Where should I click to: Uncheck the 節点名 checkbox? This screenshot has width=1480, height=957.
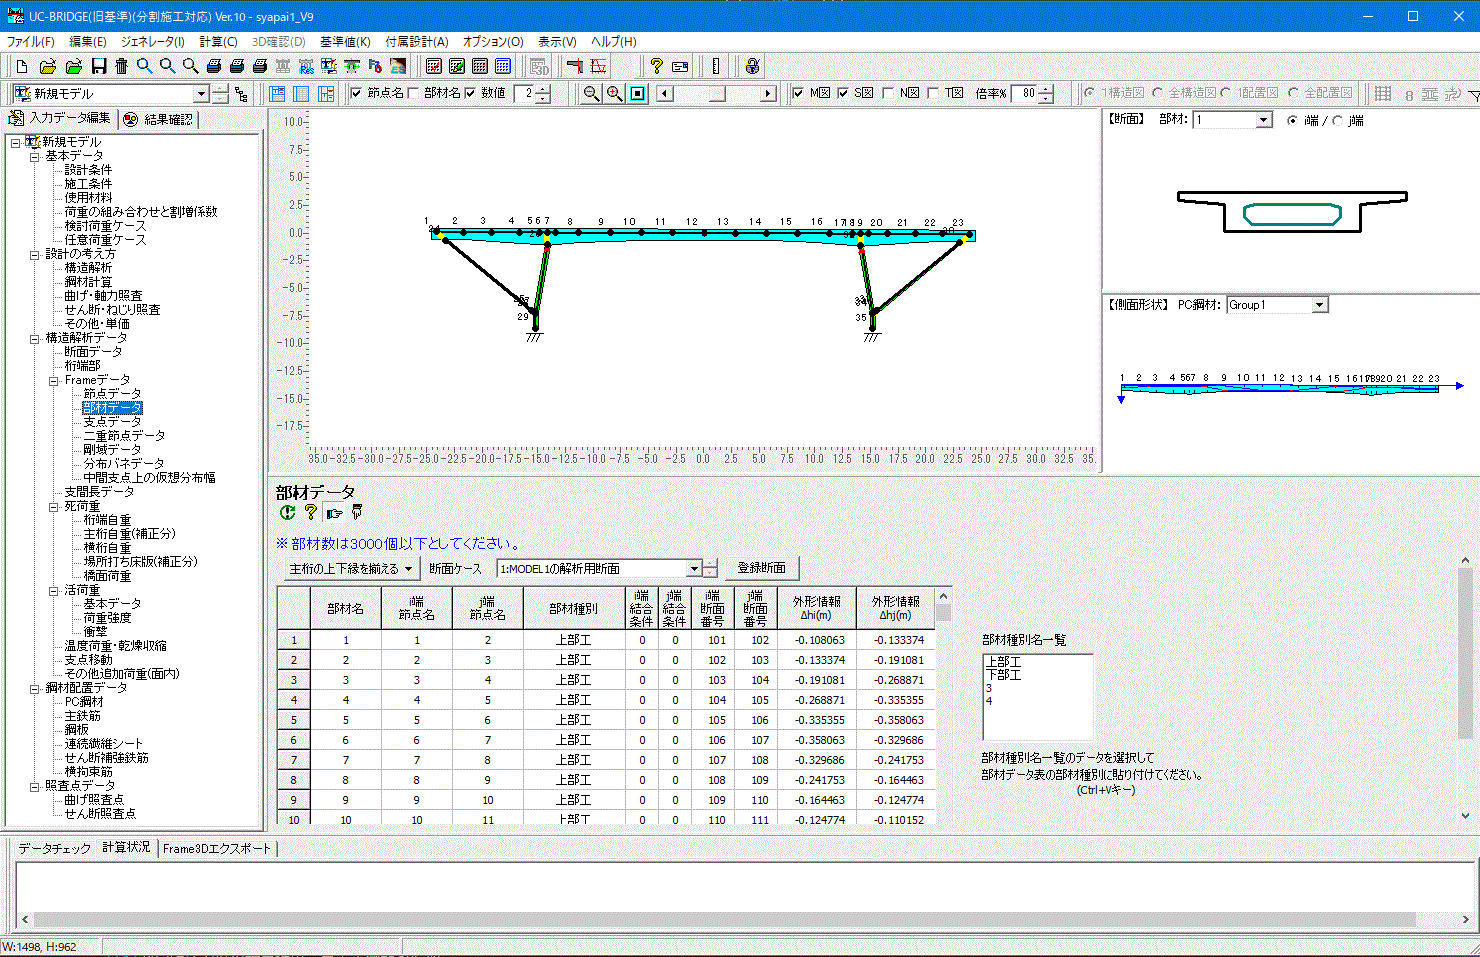point(356,93)
